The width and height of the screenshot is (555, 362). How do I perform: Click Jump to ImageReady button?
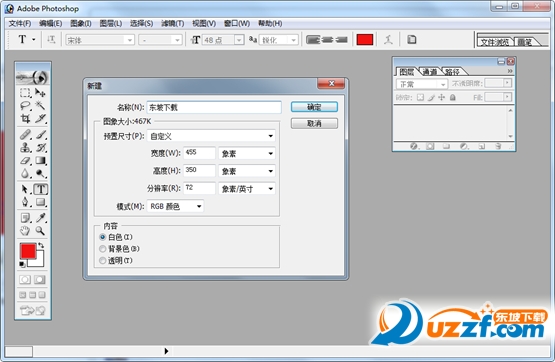click(x=33, y=310)
